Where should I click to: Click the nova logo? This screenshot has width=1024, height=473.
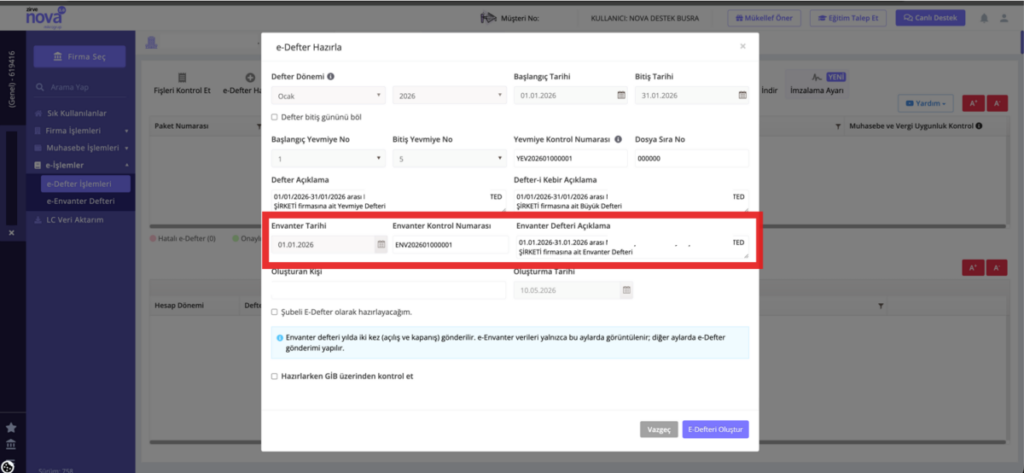tap(44, 17)
